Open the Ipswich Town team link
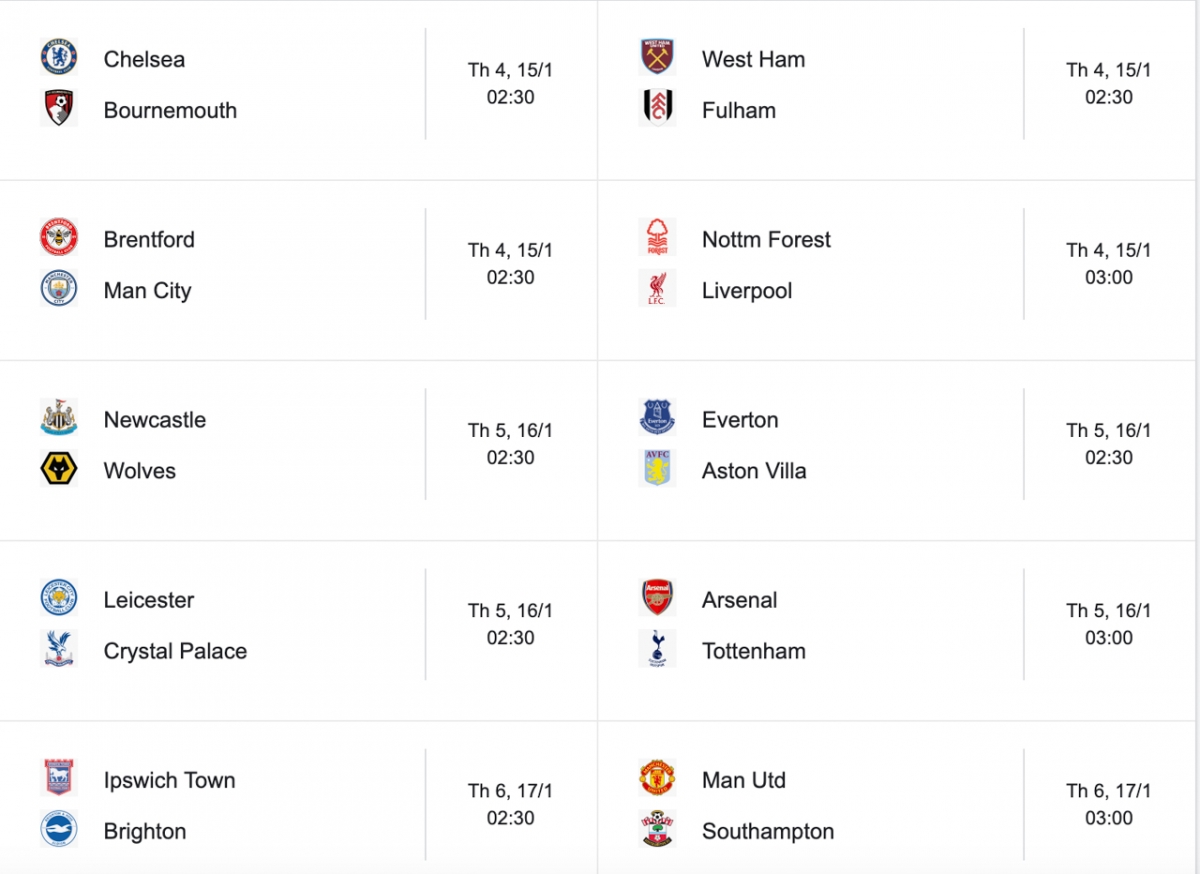Viewport: 1200px width, 874px height. [170, 780]
